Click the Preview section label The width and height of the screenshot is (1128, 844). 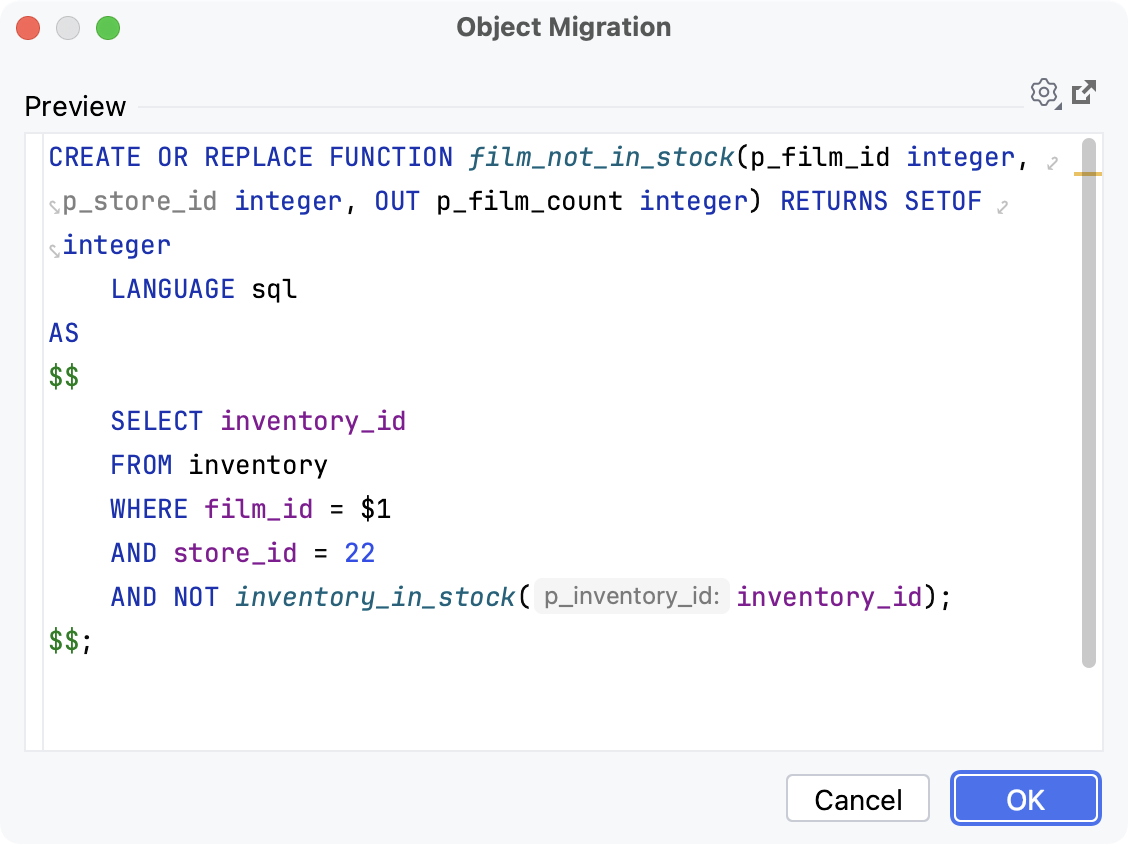coord(75,106)
